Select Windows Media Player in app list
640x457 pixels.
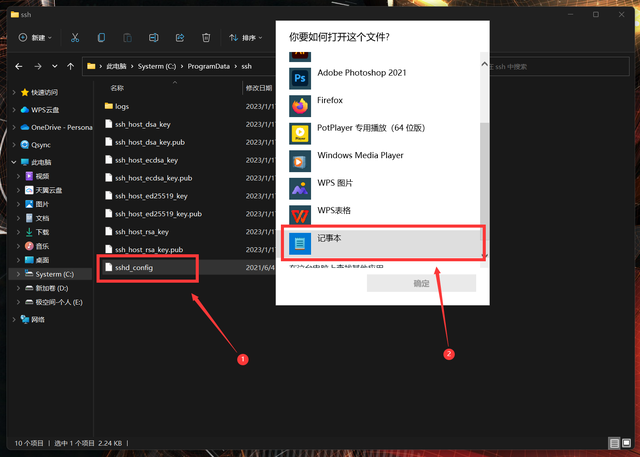click(360, 156)
